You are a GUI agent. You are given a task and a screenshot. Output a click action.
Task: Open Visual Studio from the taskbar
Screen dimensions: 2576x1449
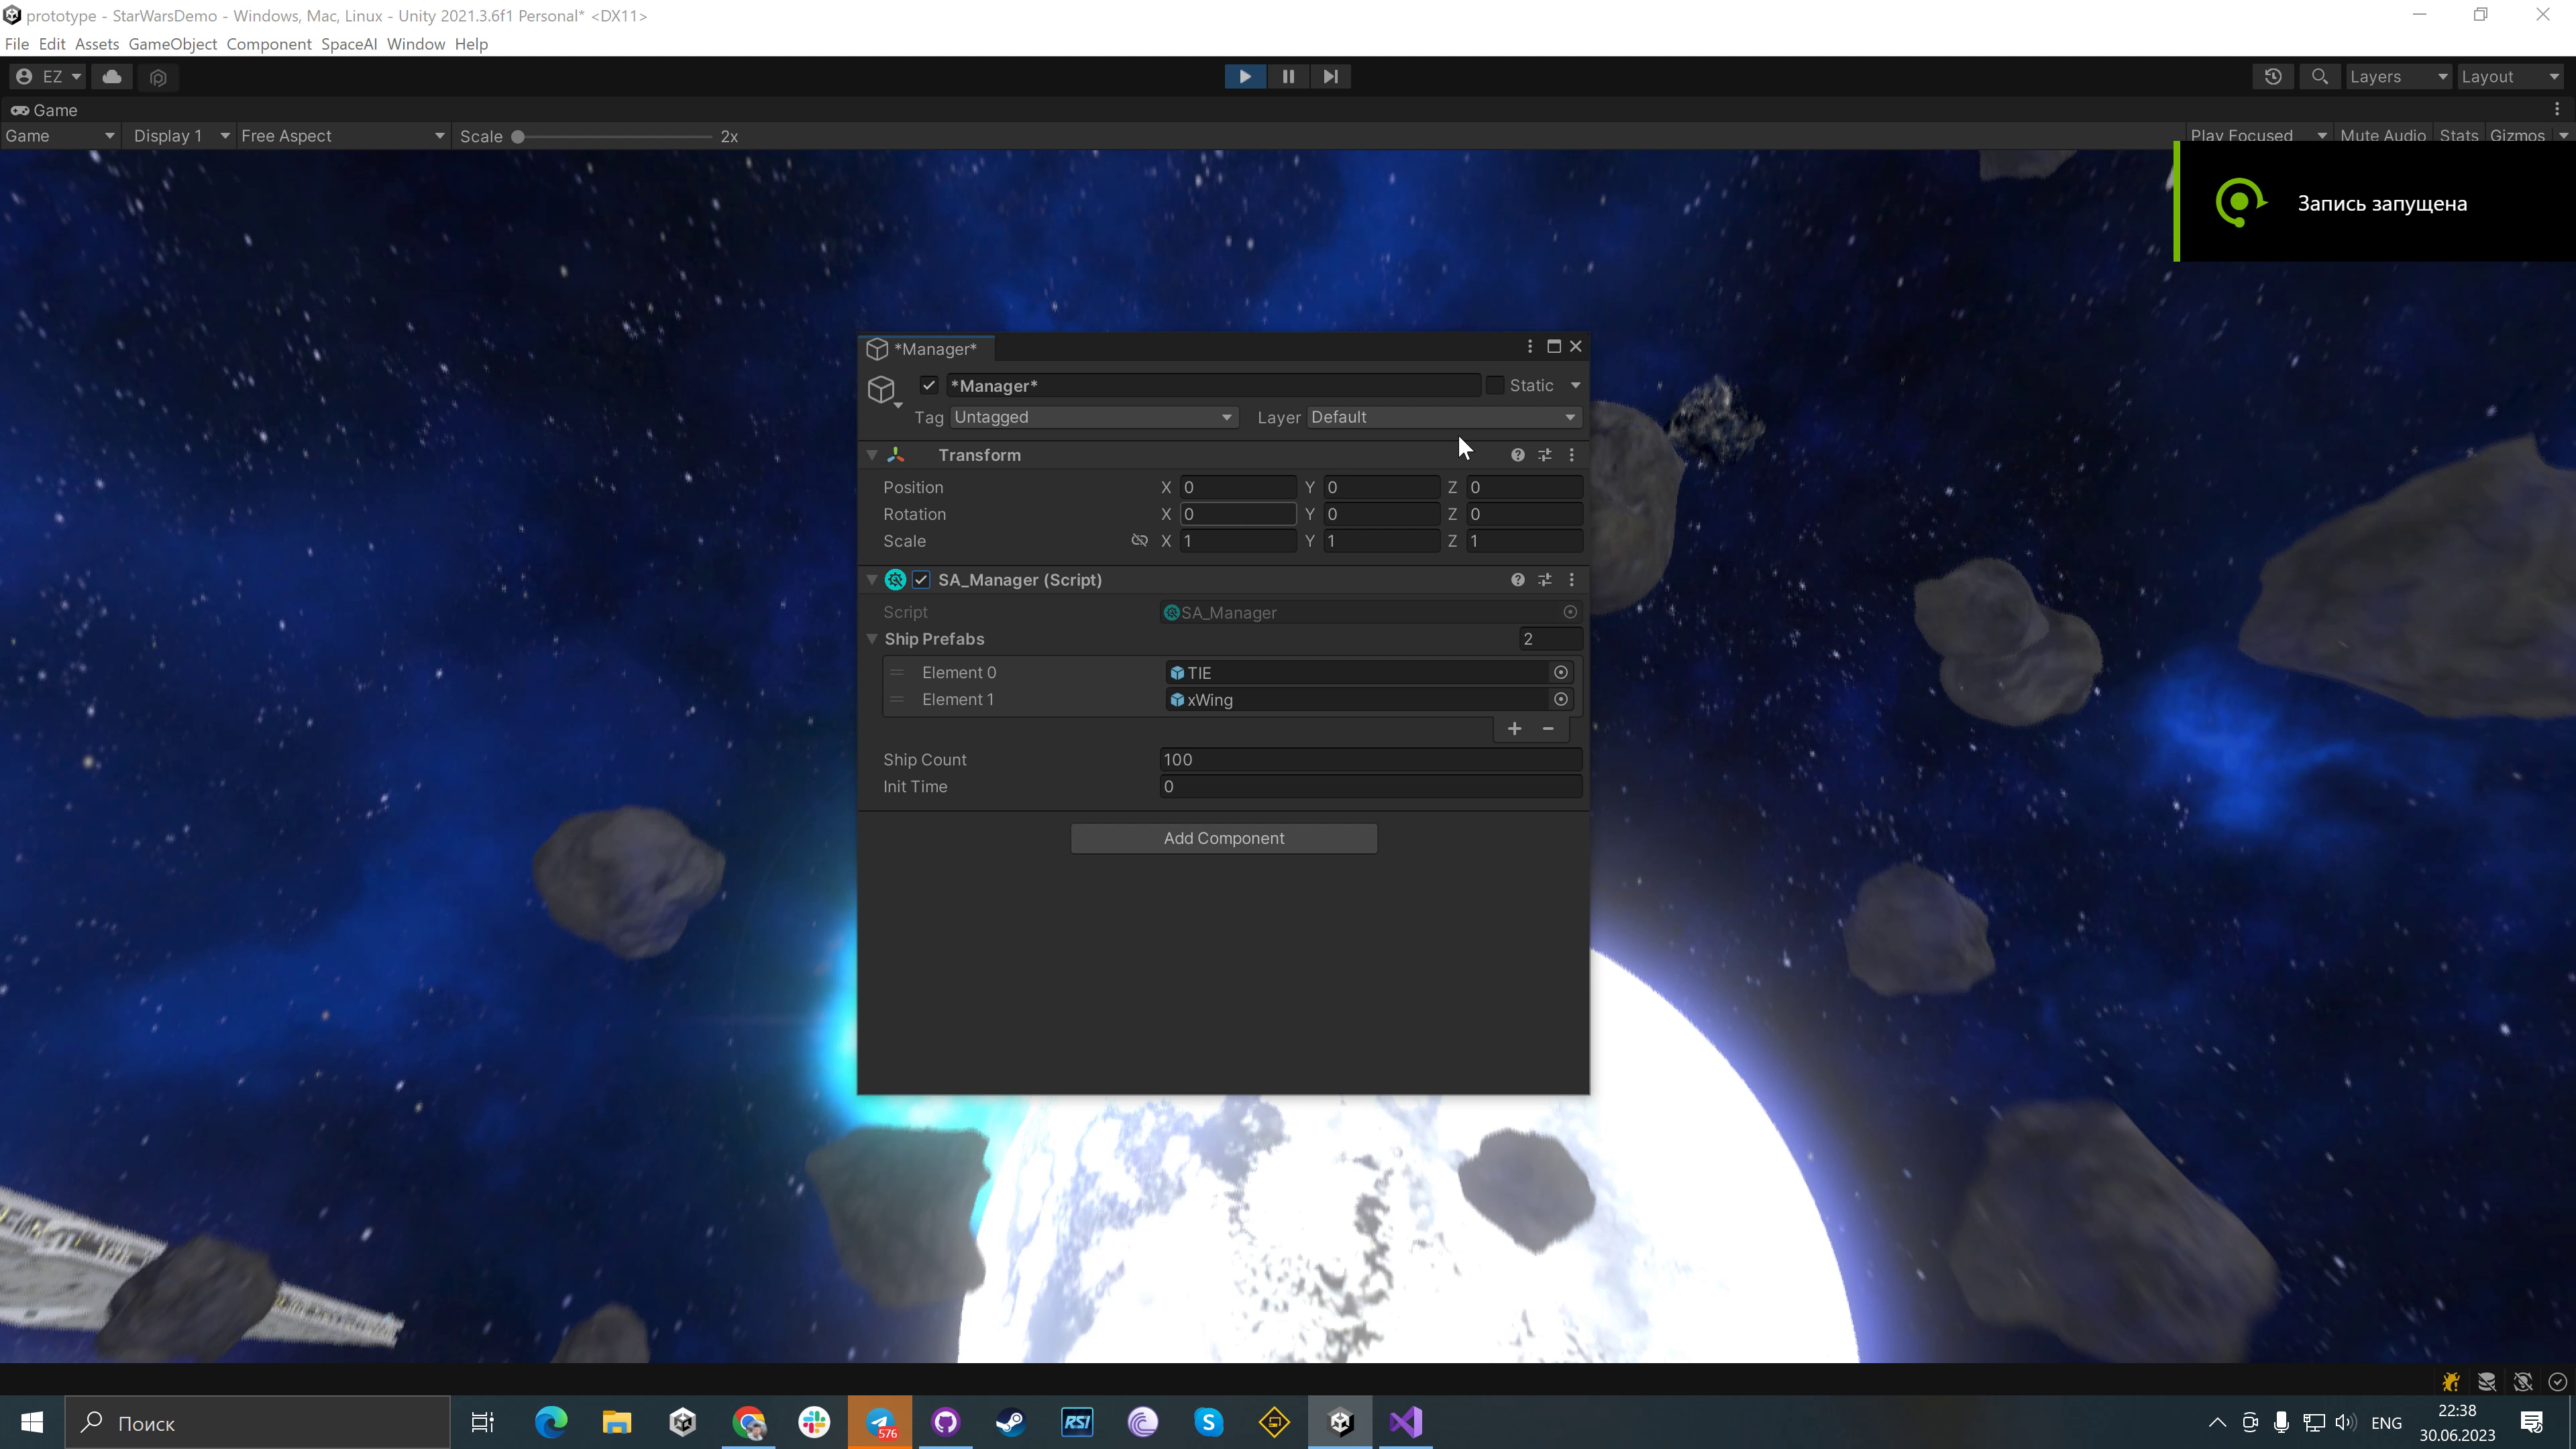1406,1422
